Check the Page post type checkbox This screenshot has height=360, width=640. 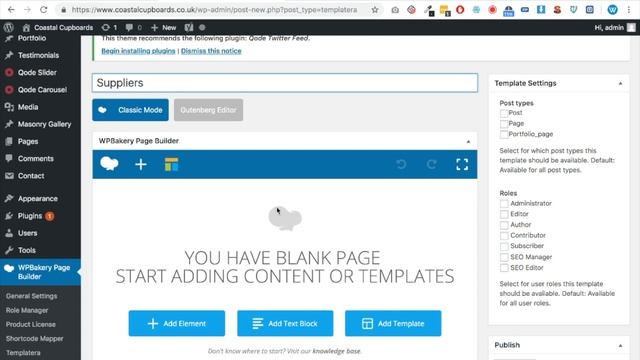pyautogui.click(x=504, y=124)
